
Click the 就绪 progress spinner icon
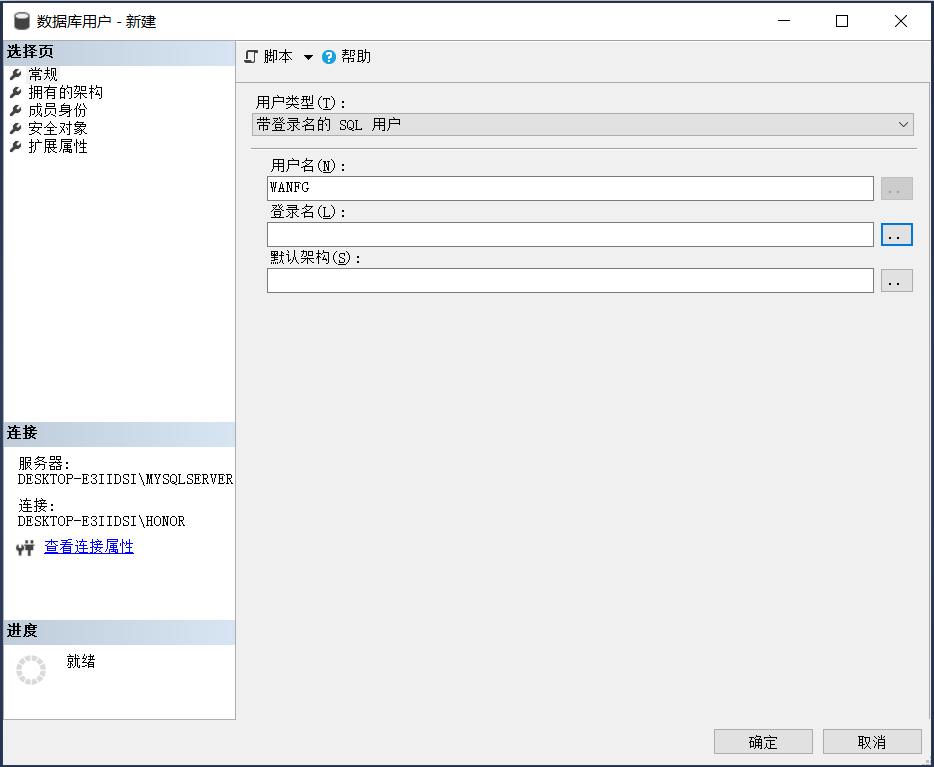tap(31, 670)
